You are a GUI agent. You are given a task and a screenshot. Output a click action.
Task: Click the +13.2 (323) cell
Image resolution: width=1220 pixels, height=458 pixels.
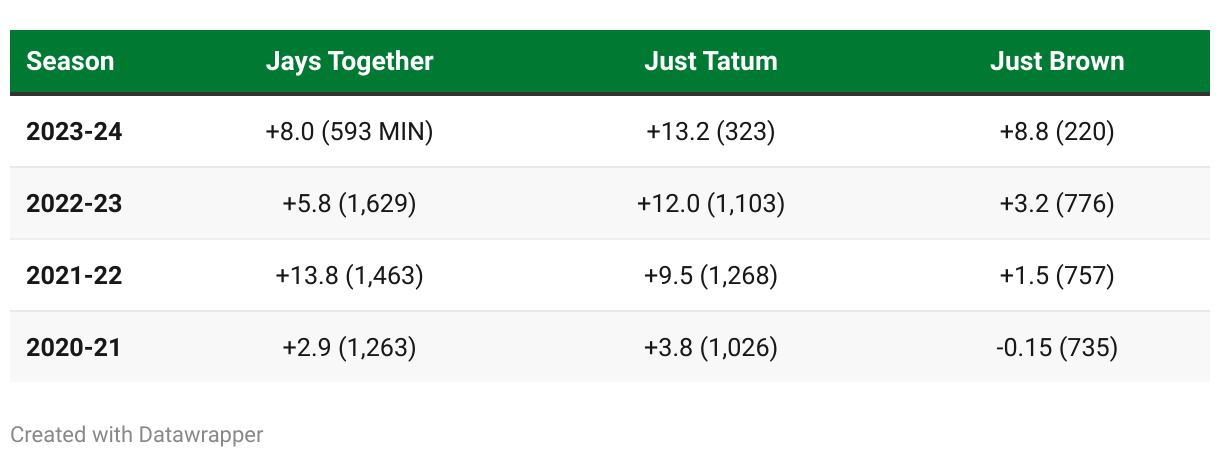pos(710,131)
